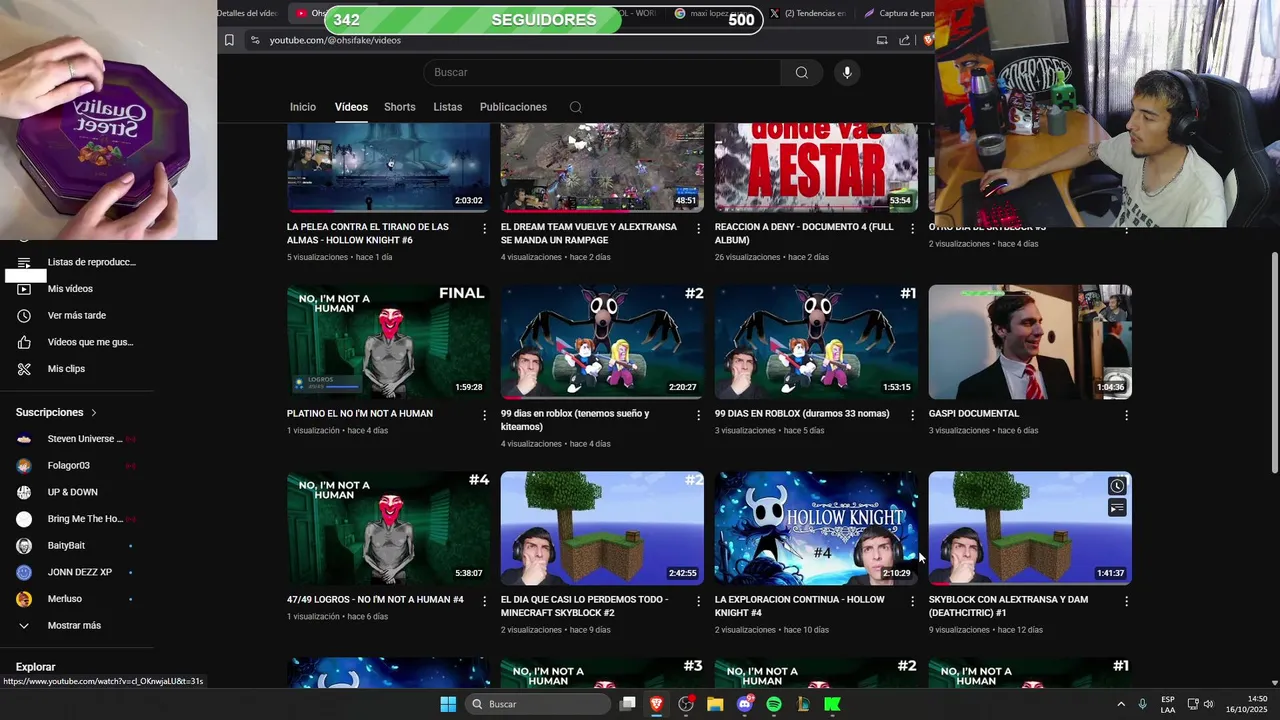Open League of Legends icon in taskbar
This screenshot has width=1280, height=720.
pyautogui.click(x=803, y=704)
